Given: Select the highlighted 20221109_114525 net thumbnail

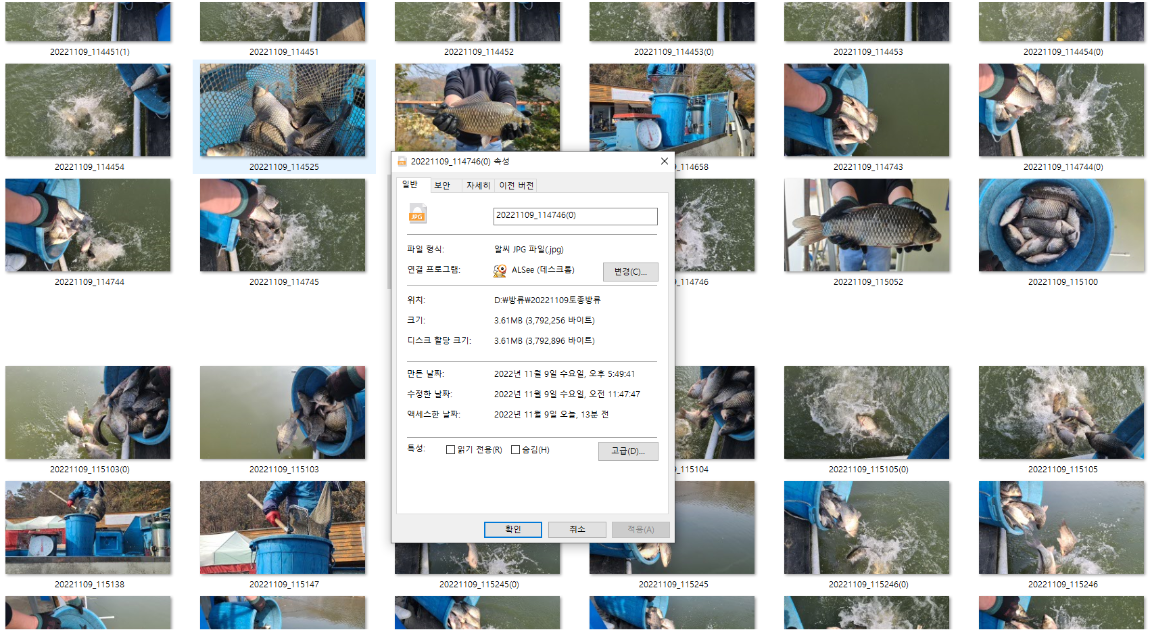Looking at the screenshot, I should click(283, 110).
